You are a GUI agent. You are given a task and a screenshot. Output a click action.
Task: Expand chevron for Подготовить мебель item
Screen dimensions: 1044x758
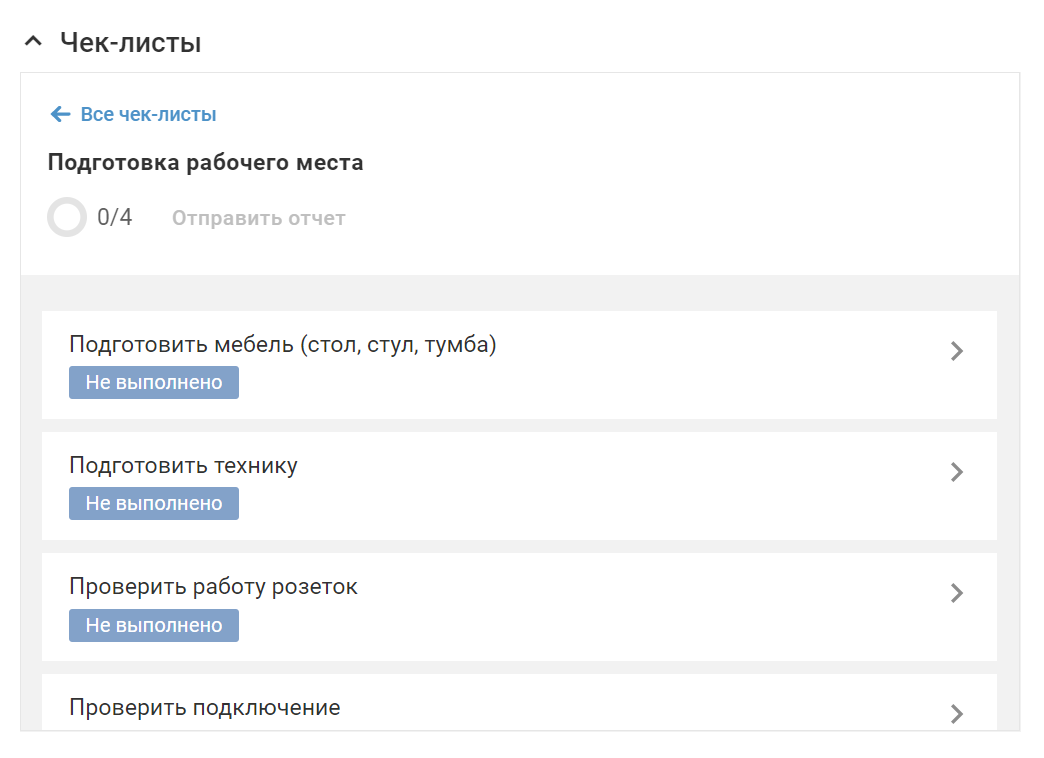pyautogui.click(x=957, y=351)
